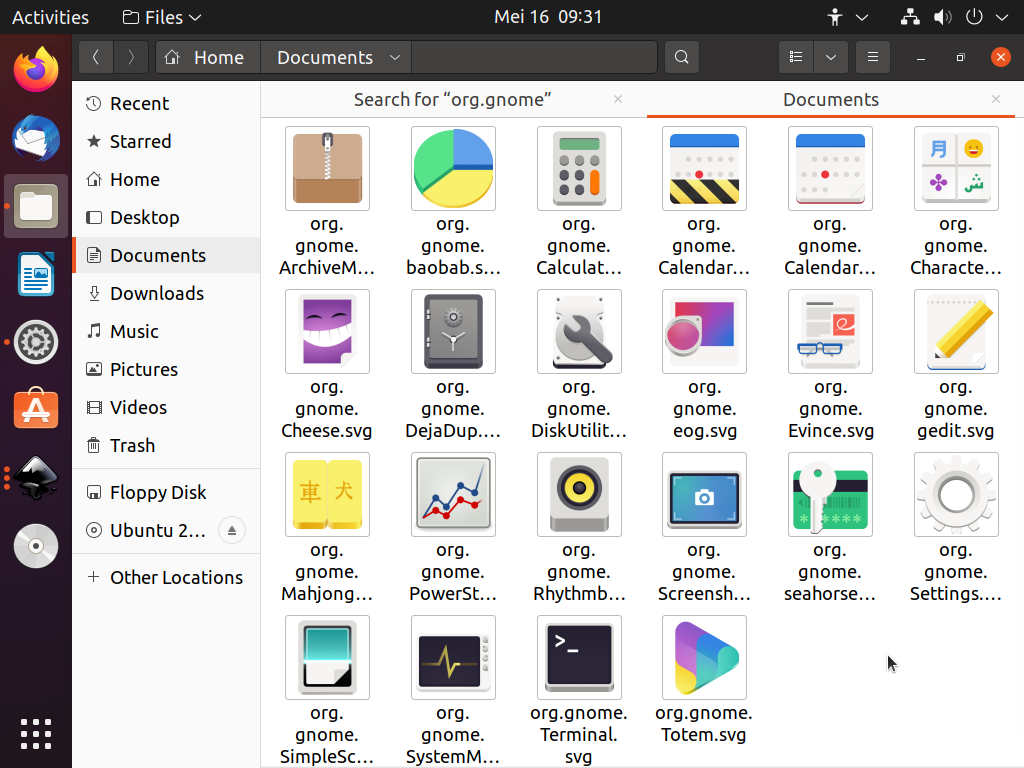Launch Thunderbird from the dock

36,138
